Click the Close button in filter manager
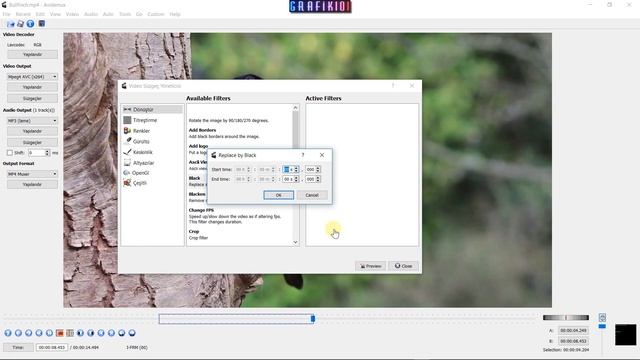 pos(403,266)
